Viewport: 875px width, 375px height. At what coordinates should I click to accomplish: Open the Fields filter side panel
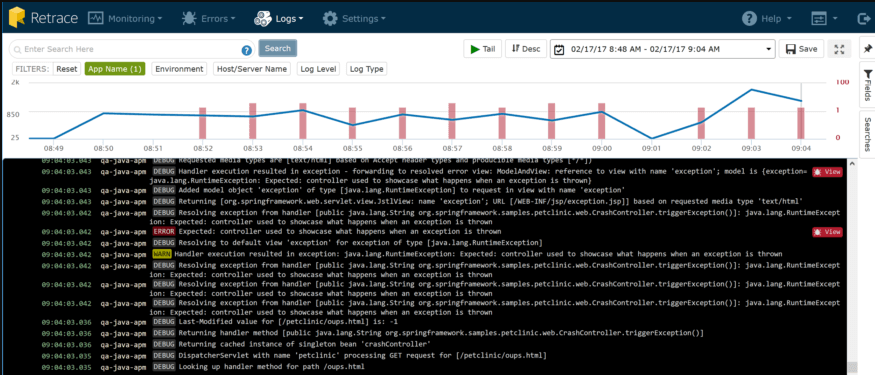click(x=868, y=85)
